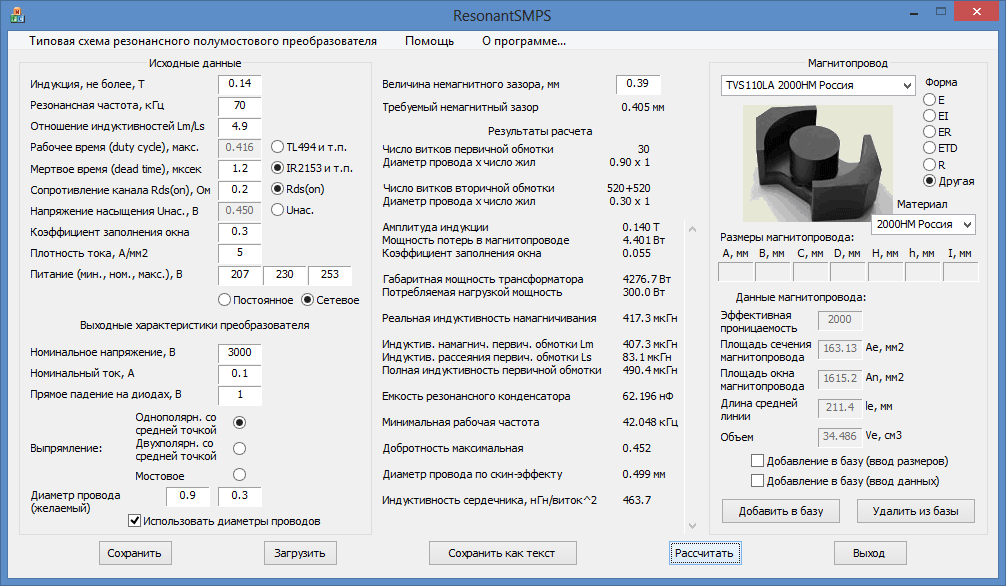This screenshot has width=1006, height=586.
Task: Click secondary wire diameter field 0.3
Action: click(x=239, y=496)
